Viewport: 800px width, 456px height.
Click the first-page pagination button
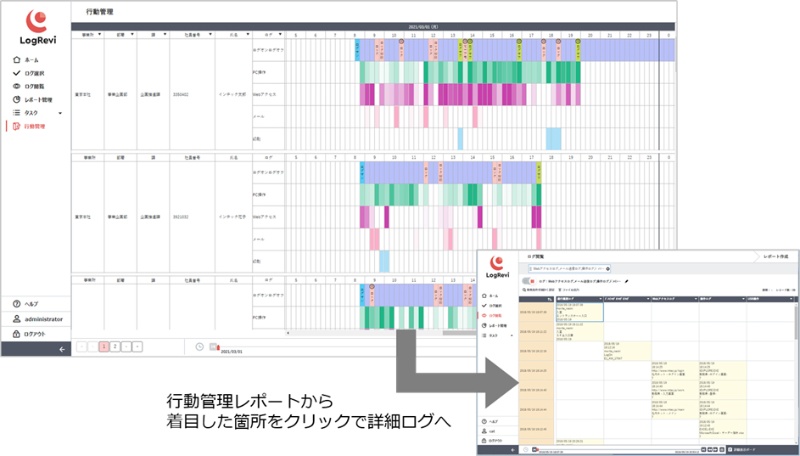[x=81, y=347]
